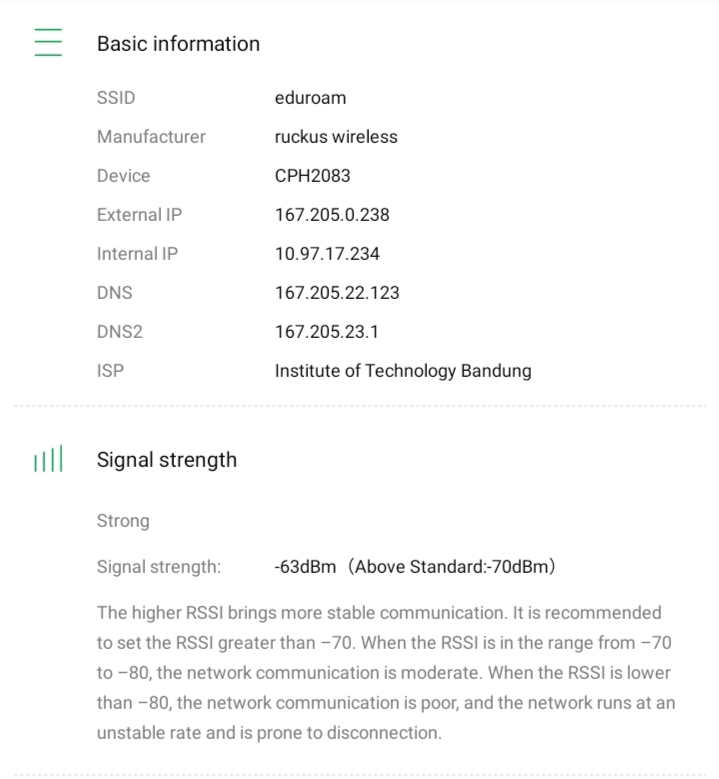Click the external IP 167.205.0.238
This screenshot has width=719, height=779.
pos(332,215)
